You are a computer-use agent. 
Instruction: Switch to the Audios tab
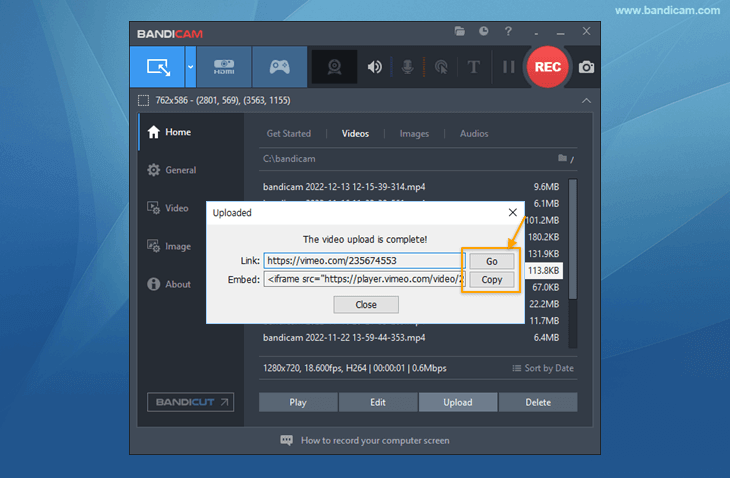pyautogui.click(x=474, y=134)
